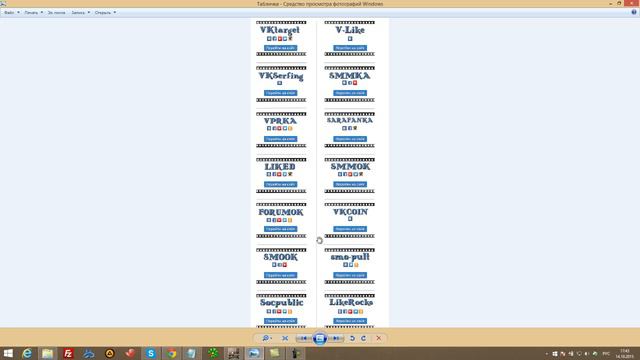Expand the Открыть dropdown menu

(x=105, y=13)
